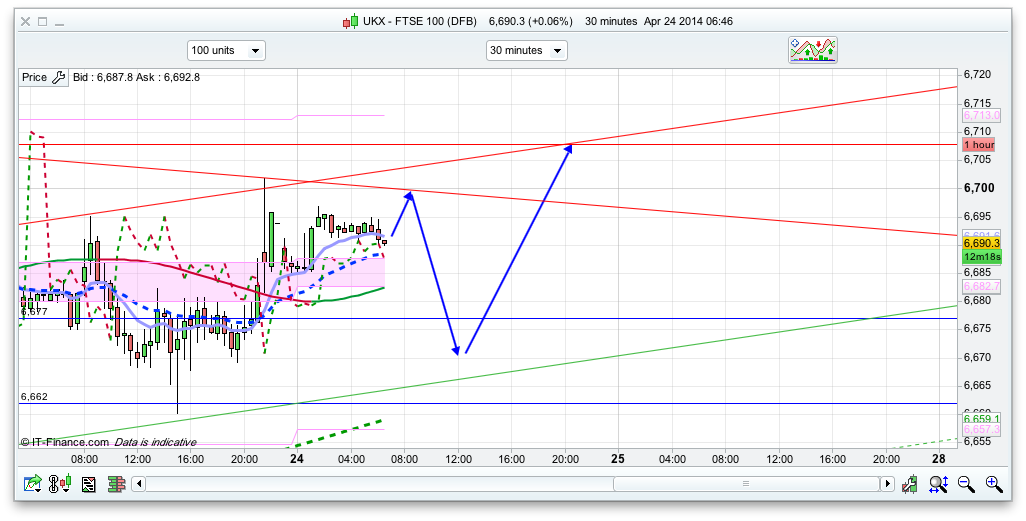Click the 6,690.3 current price label
The height and width of the screenshot is (521, 1026).
(981, 243)
